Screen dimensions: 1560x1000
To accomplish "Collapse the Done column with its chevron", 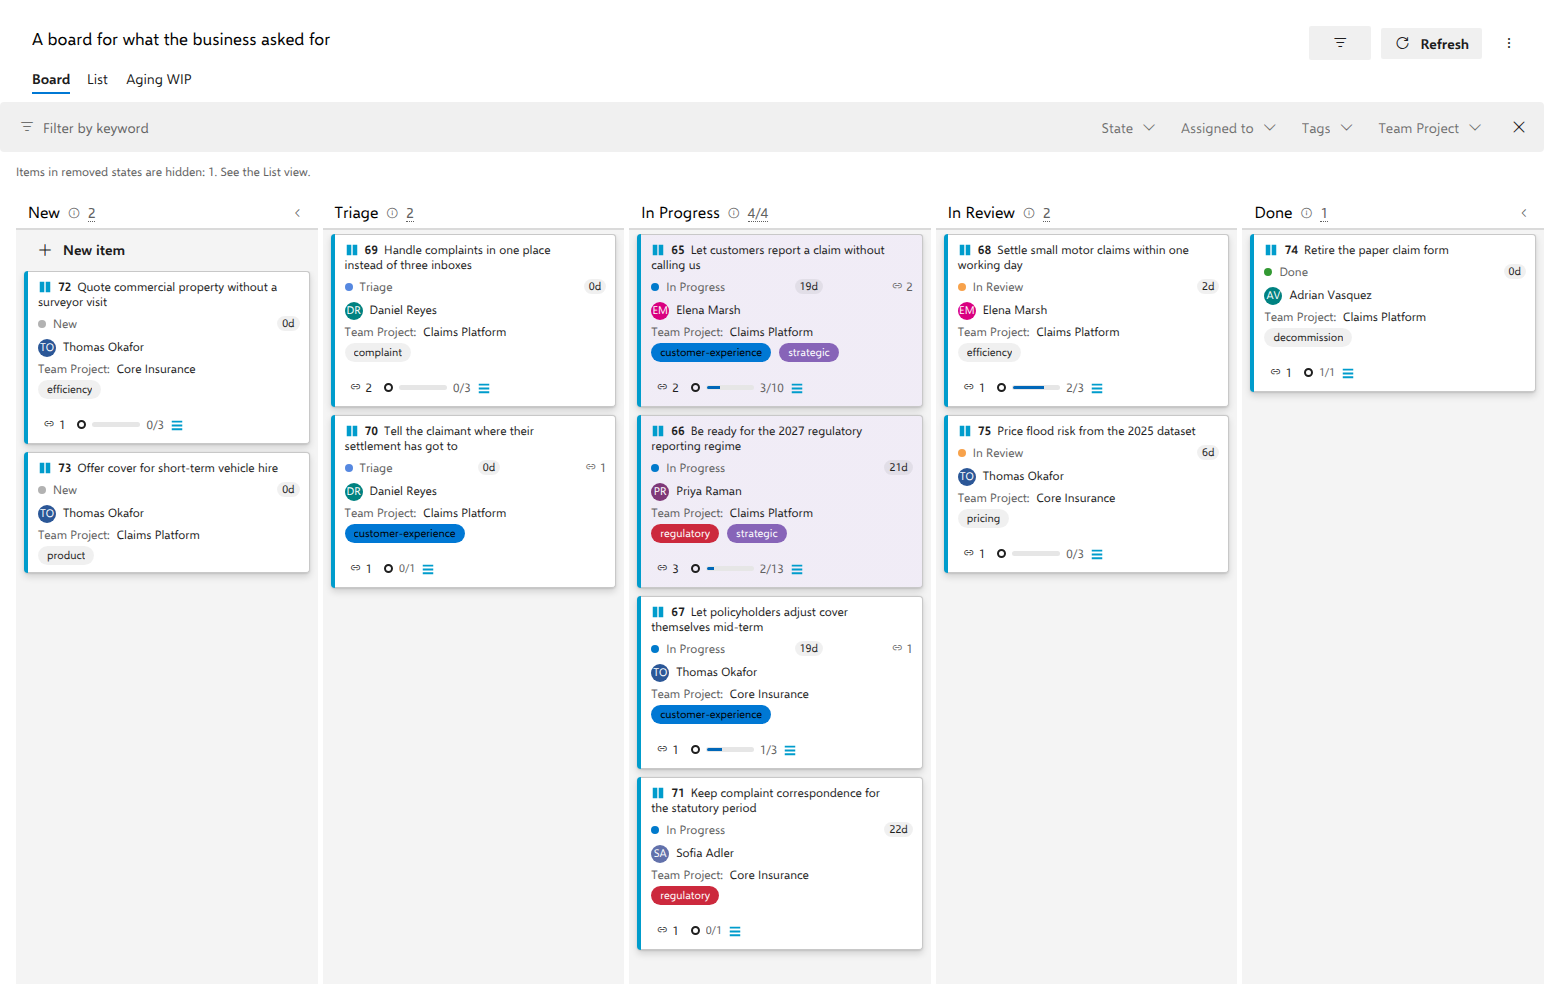I will click(x=1524, y=213).
